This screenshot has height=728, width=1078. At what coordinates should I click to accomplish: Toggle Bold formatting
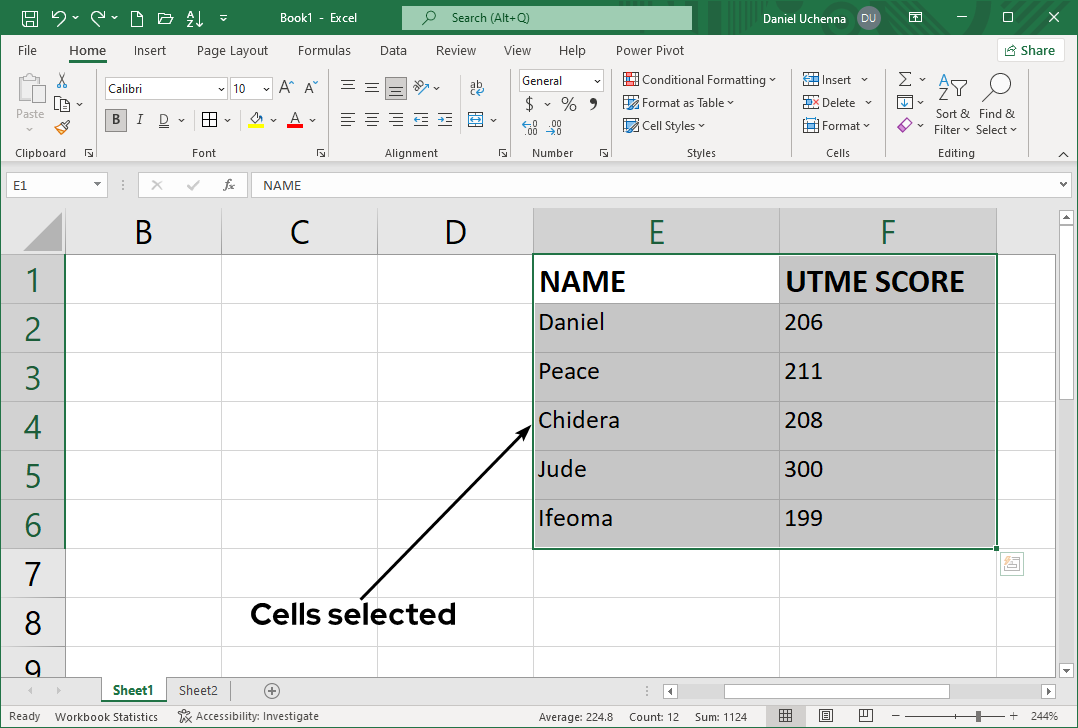coord(116,120)
